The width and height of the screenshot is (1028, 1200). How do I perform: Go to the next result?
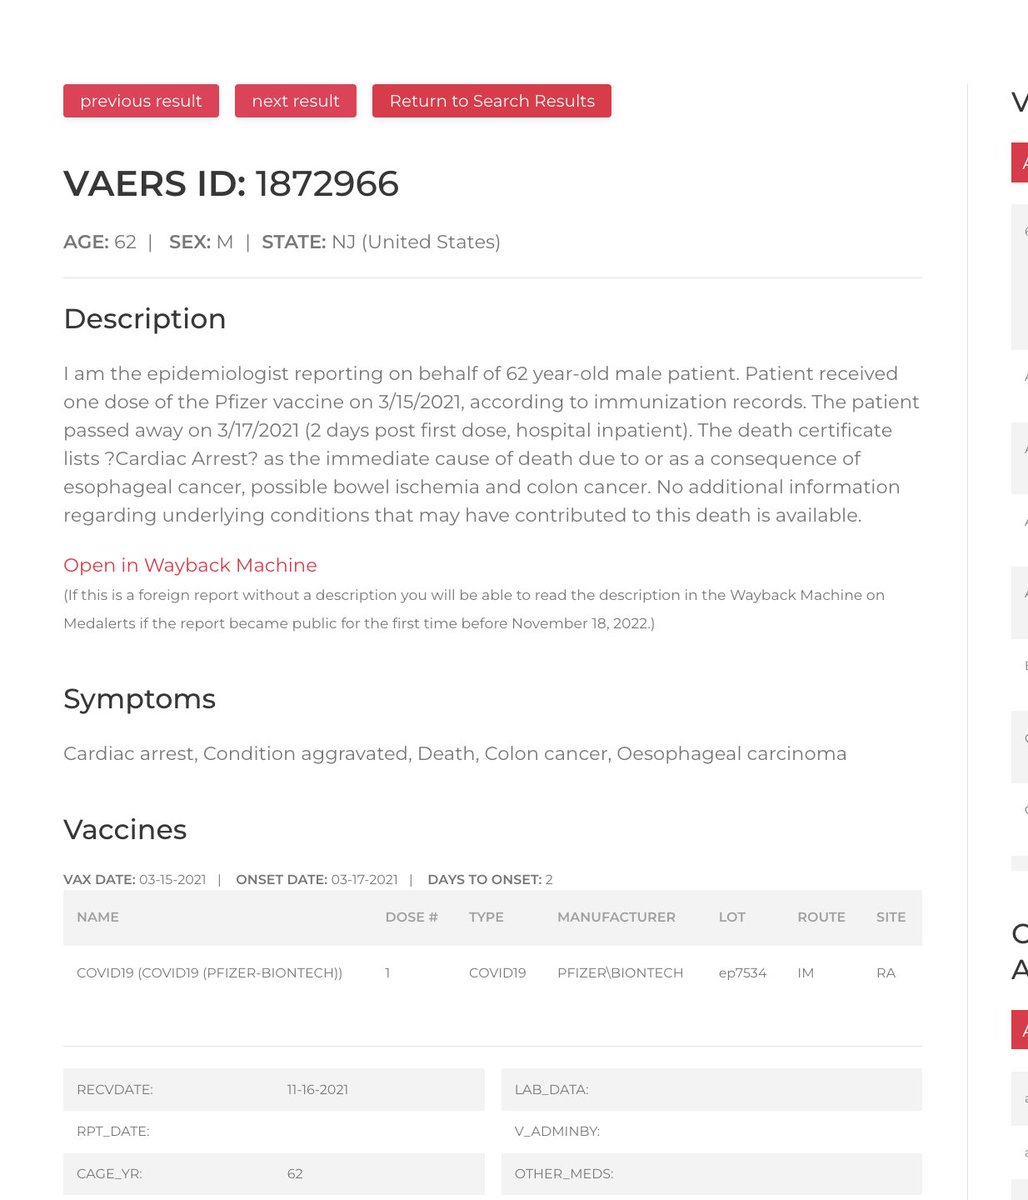coord(295,101)
